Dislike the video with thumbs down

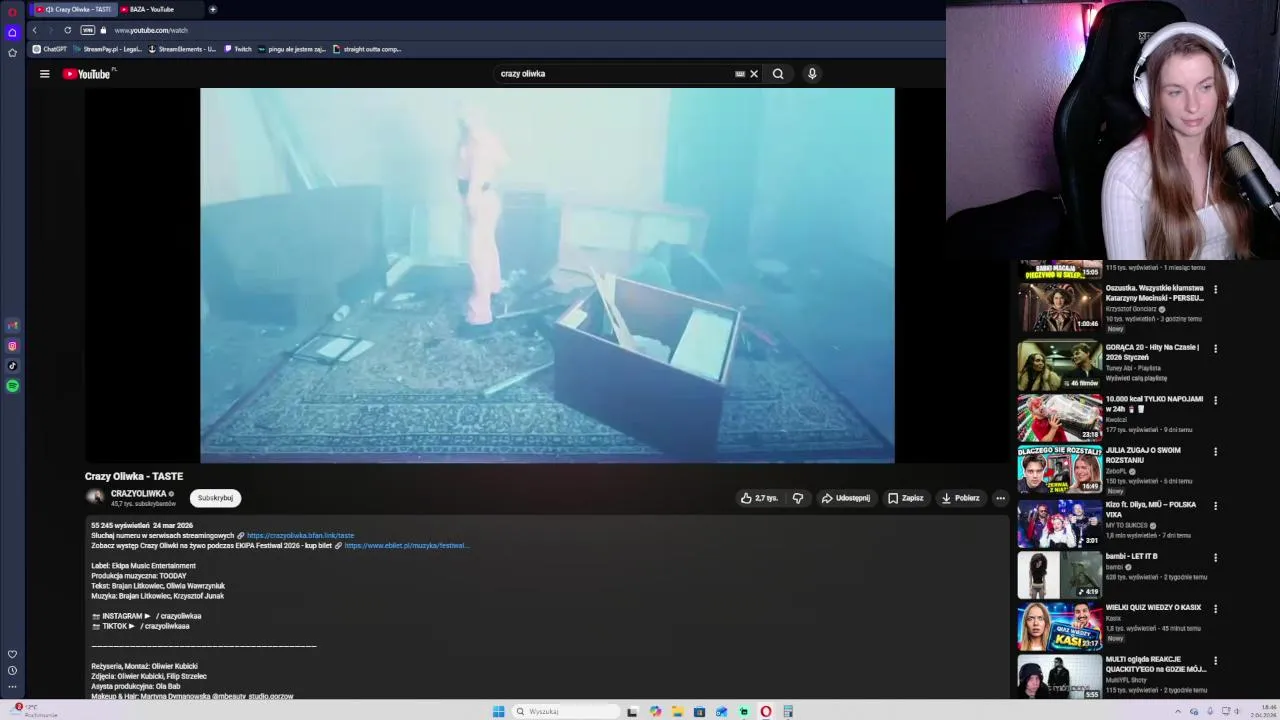(798, 498)
